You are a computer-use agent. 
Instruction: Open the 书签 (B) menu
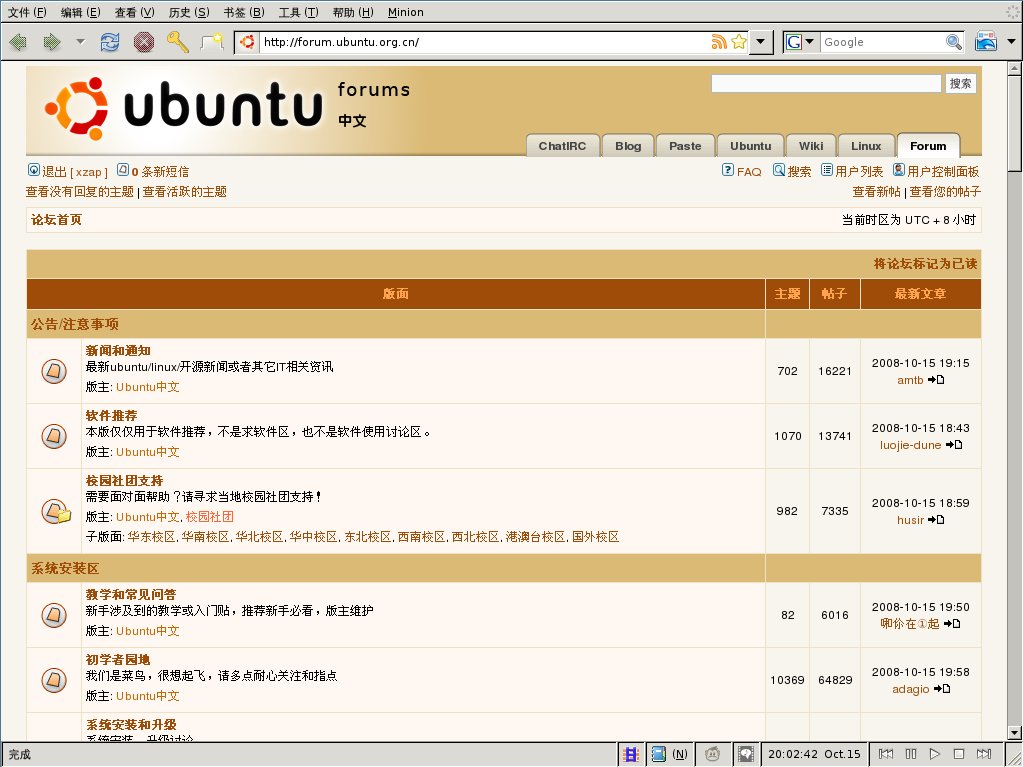[x=244, y=12]
